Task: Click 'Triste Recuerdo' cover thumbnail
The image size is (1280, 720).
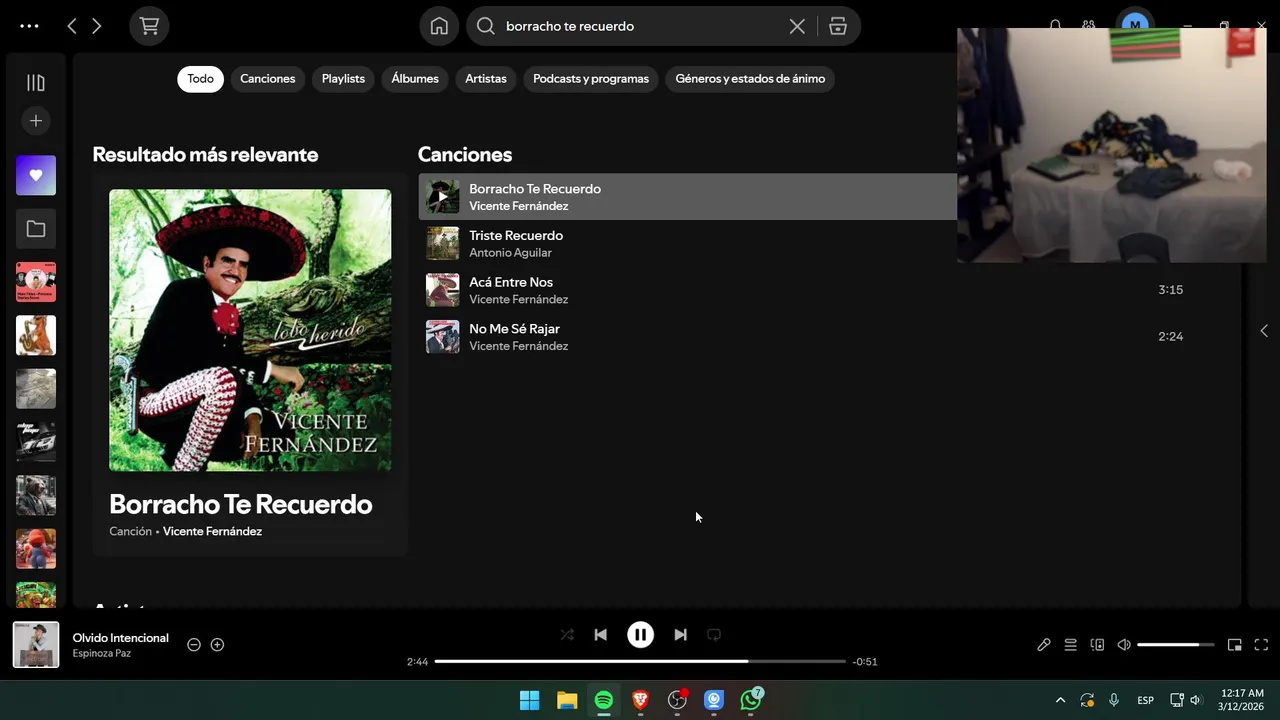Action: click(443, 243)
